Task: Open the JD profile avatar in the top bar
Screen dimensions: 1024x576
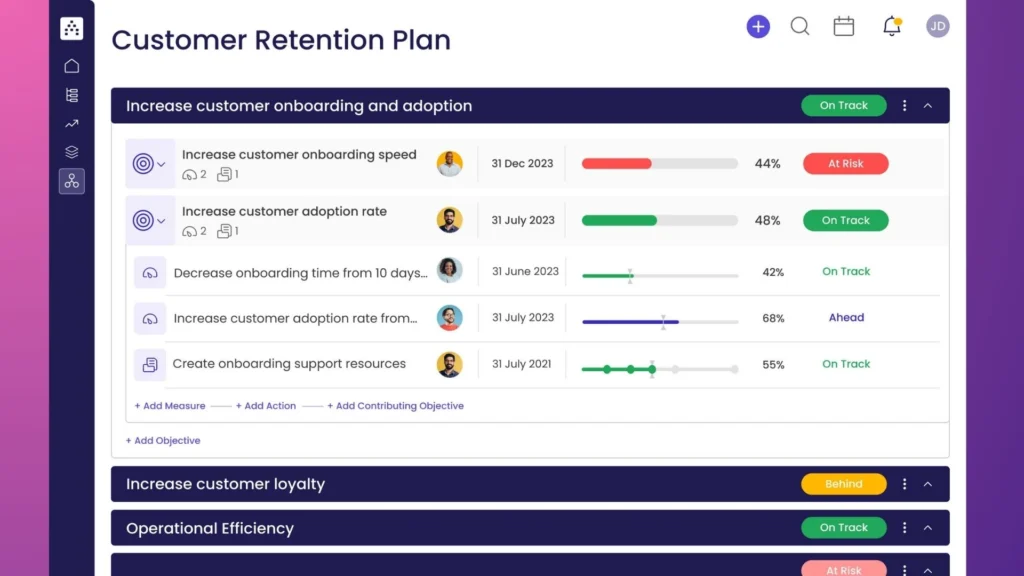Action: [x=938, y=26]
